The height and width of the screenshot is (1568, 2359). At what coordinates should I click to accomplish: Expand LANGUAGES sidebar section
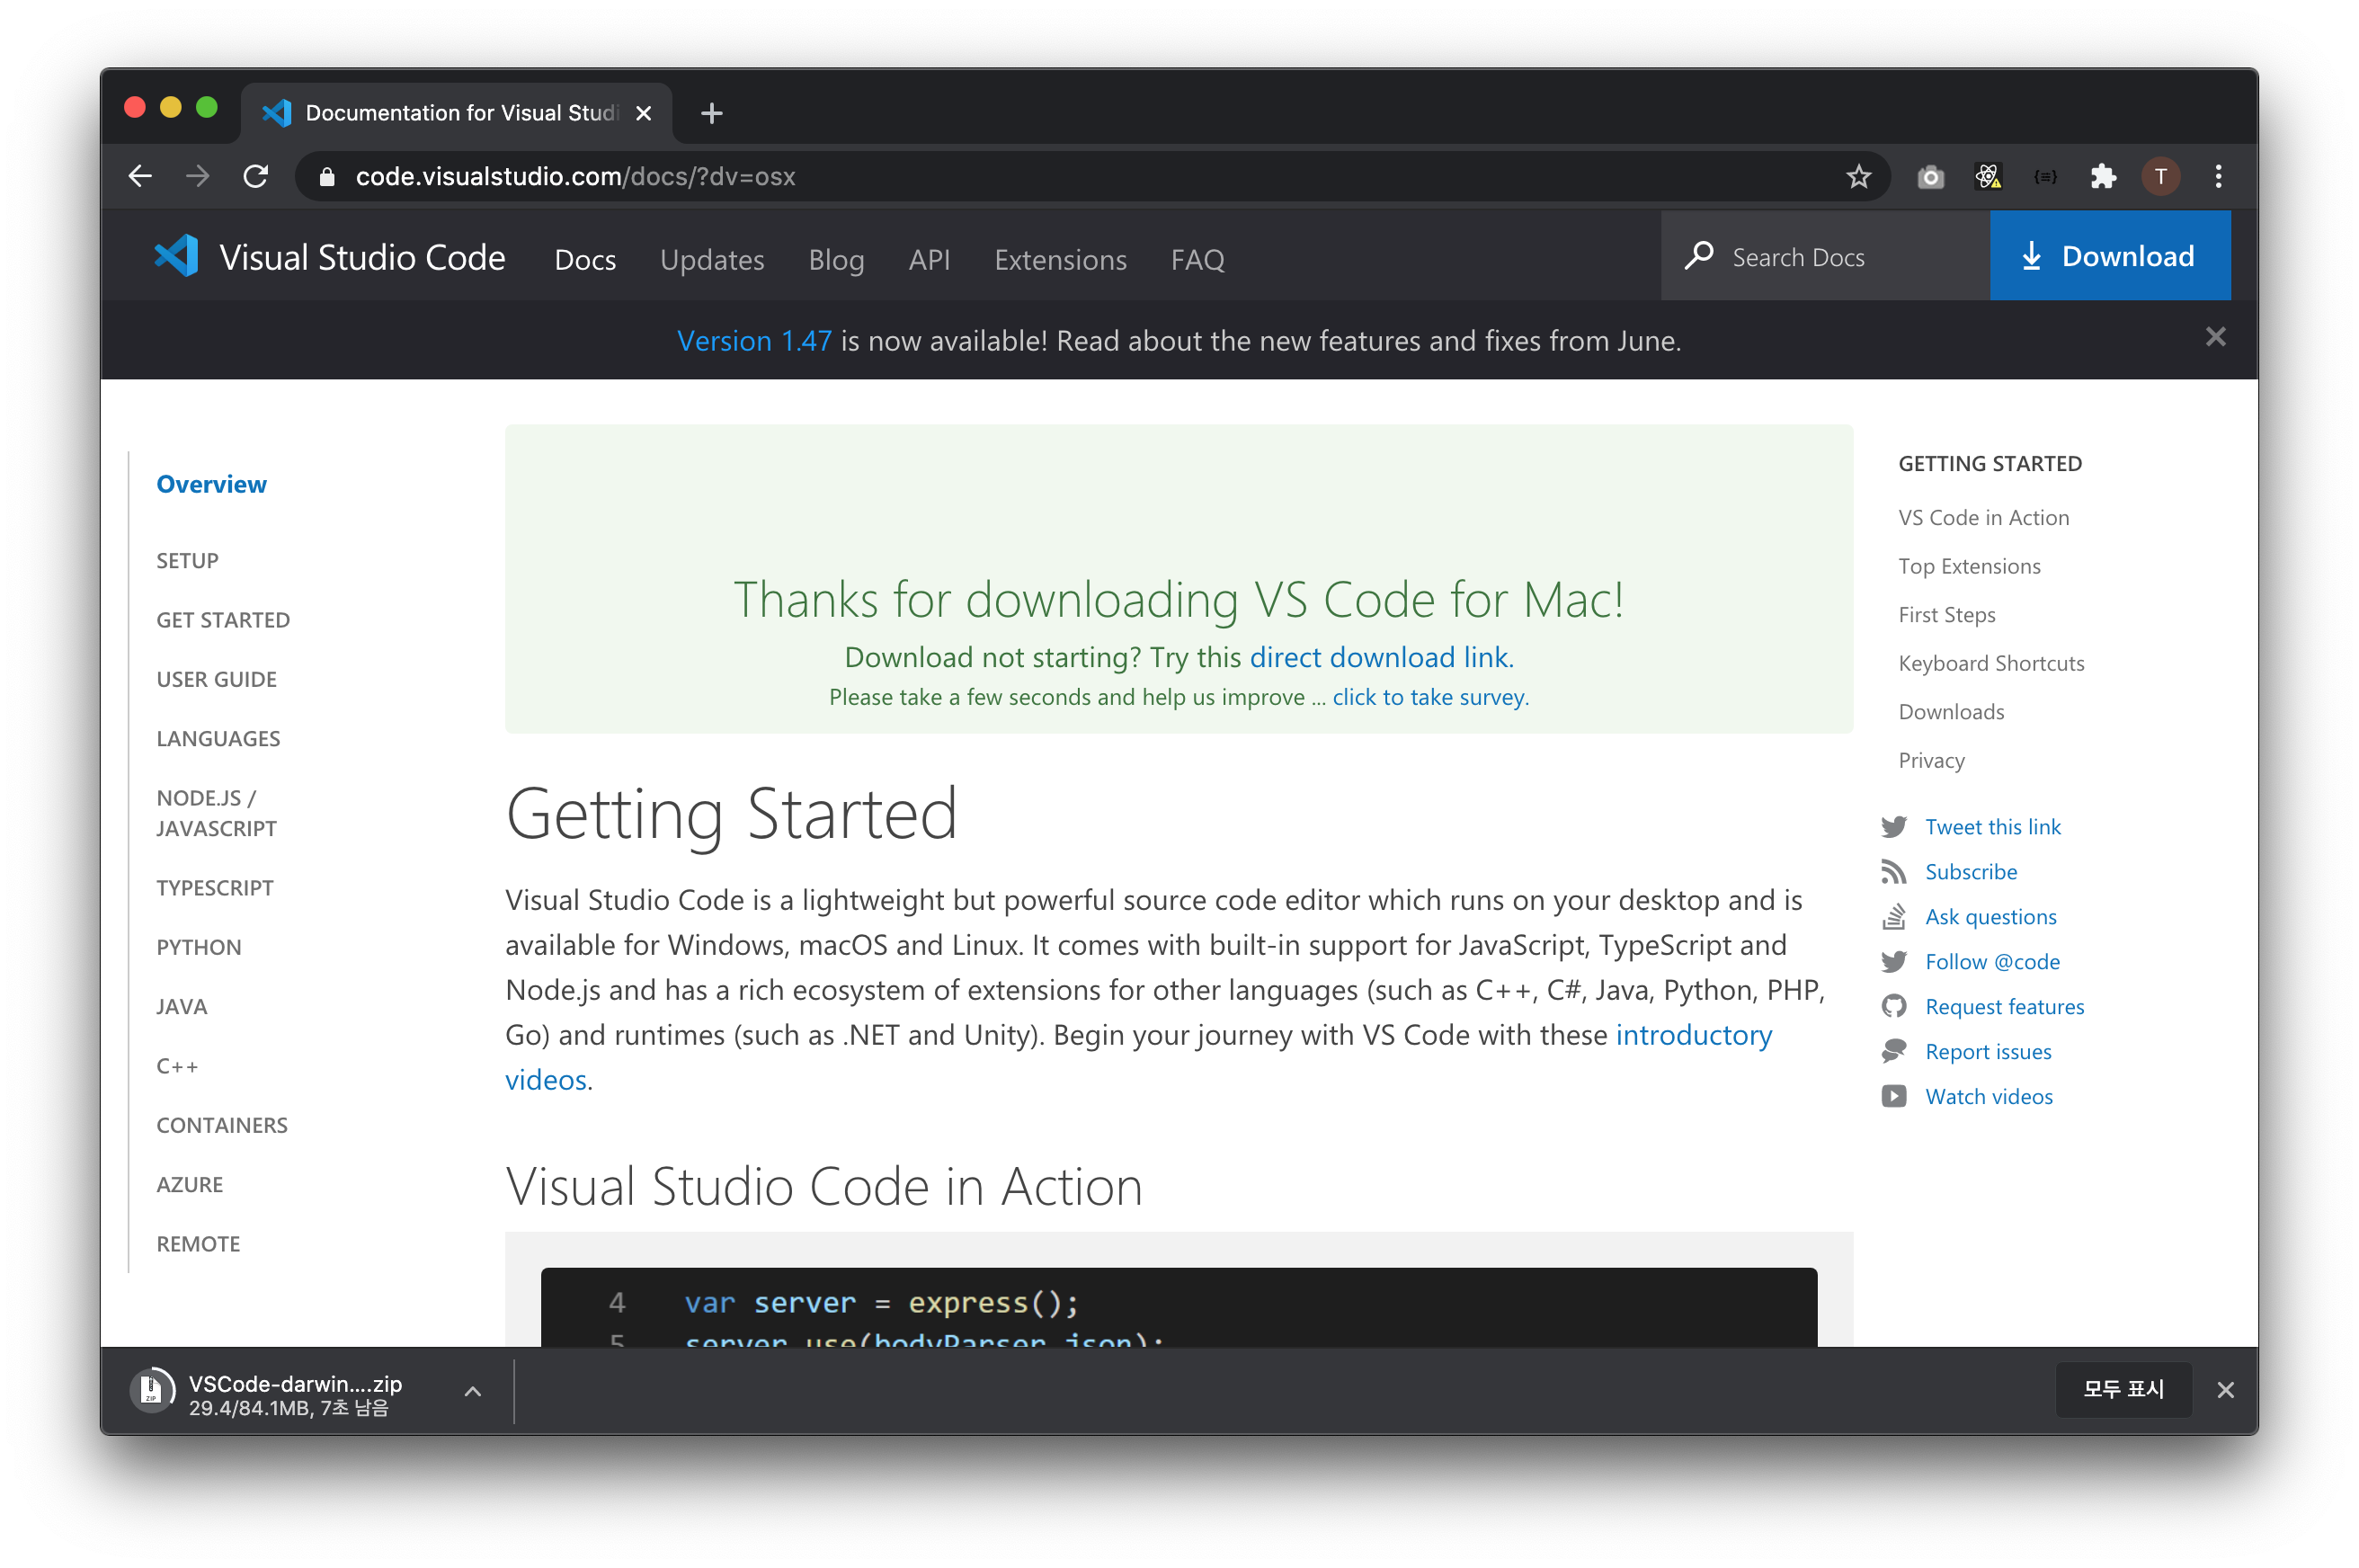tap(218, 739)
